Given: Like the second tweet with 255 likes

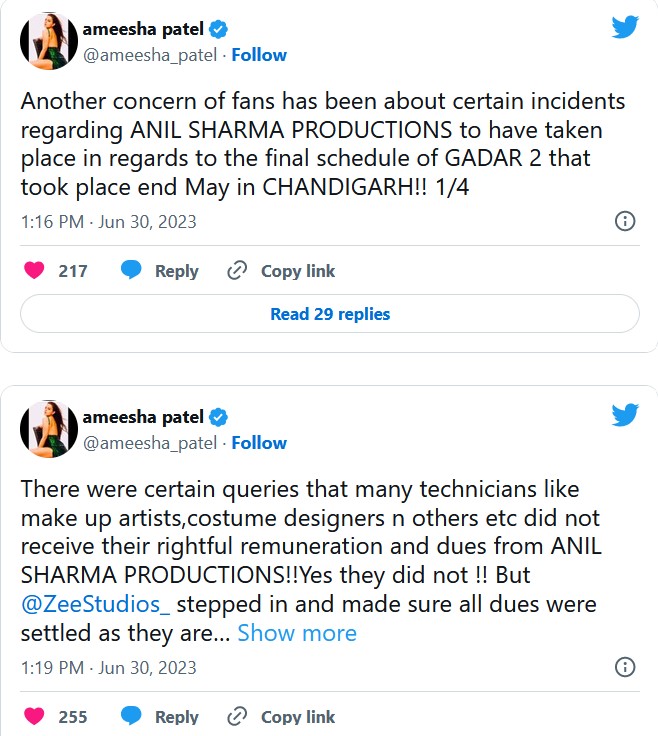Looking at the screenshot, I should pos(34,717).
